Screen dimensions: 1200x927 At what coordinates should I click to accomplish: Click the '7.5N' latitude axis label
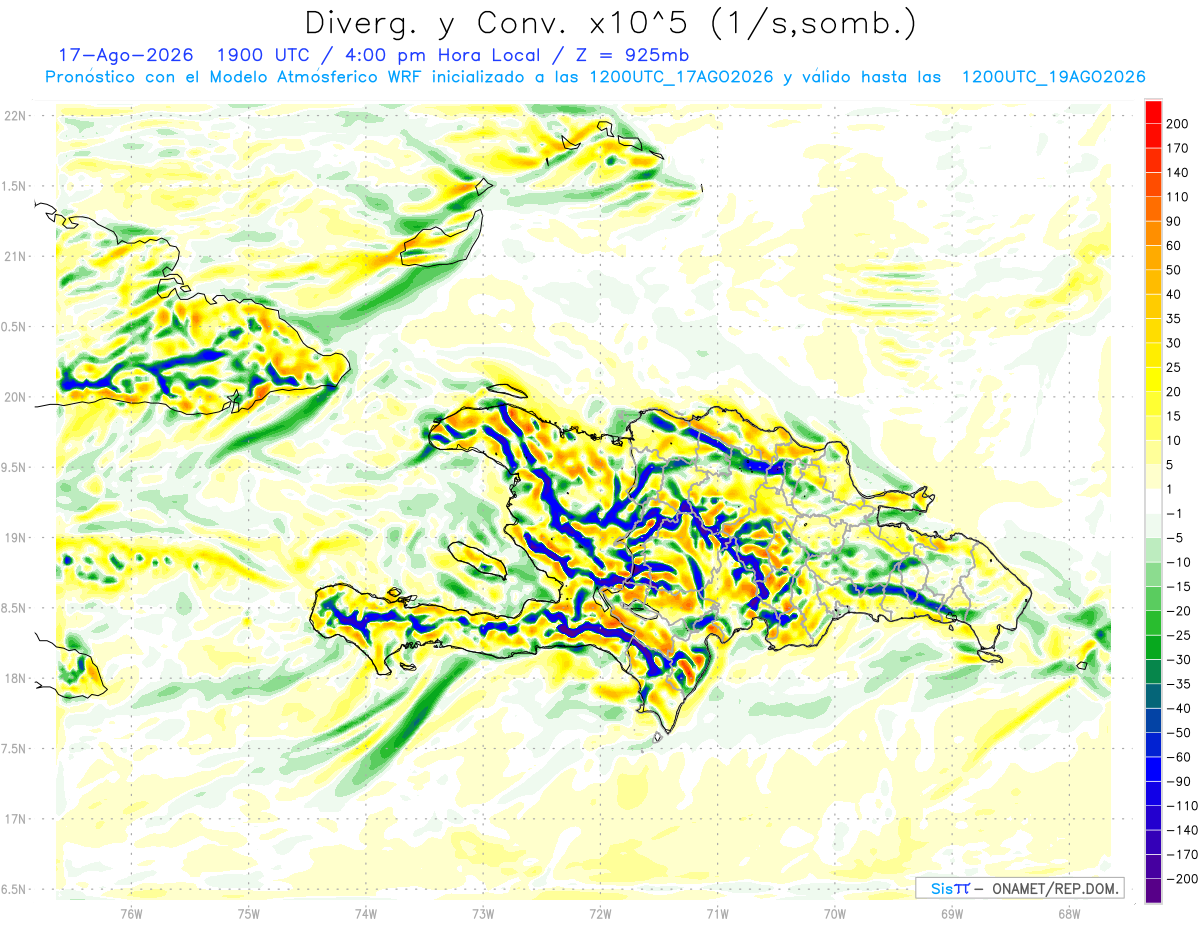pyautogui.click(x=14, y=749)
